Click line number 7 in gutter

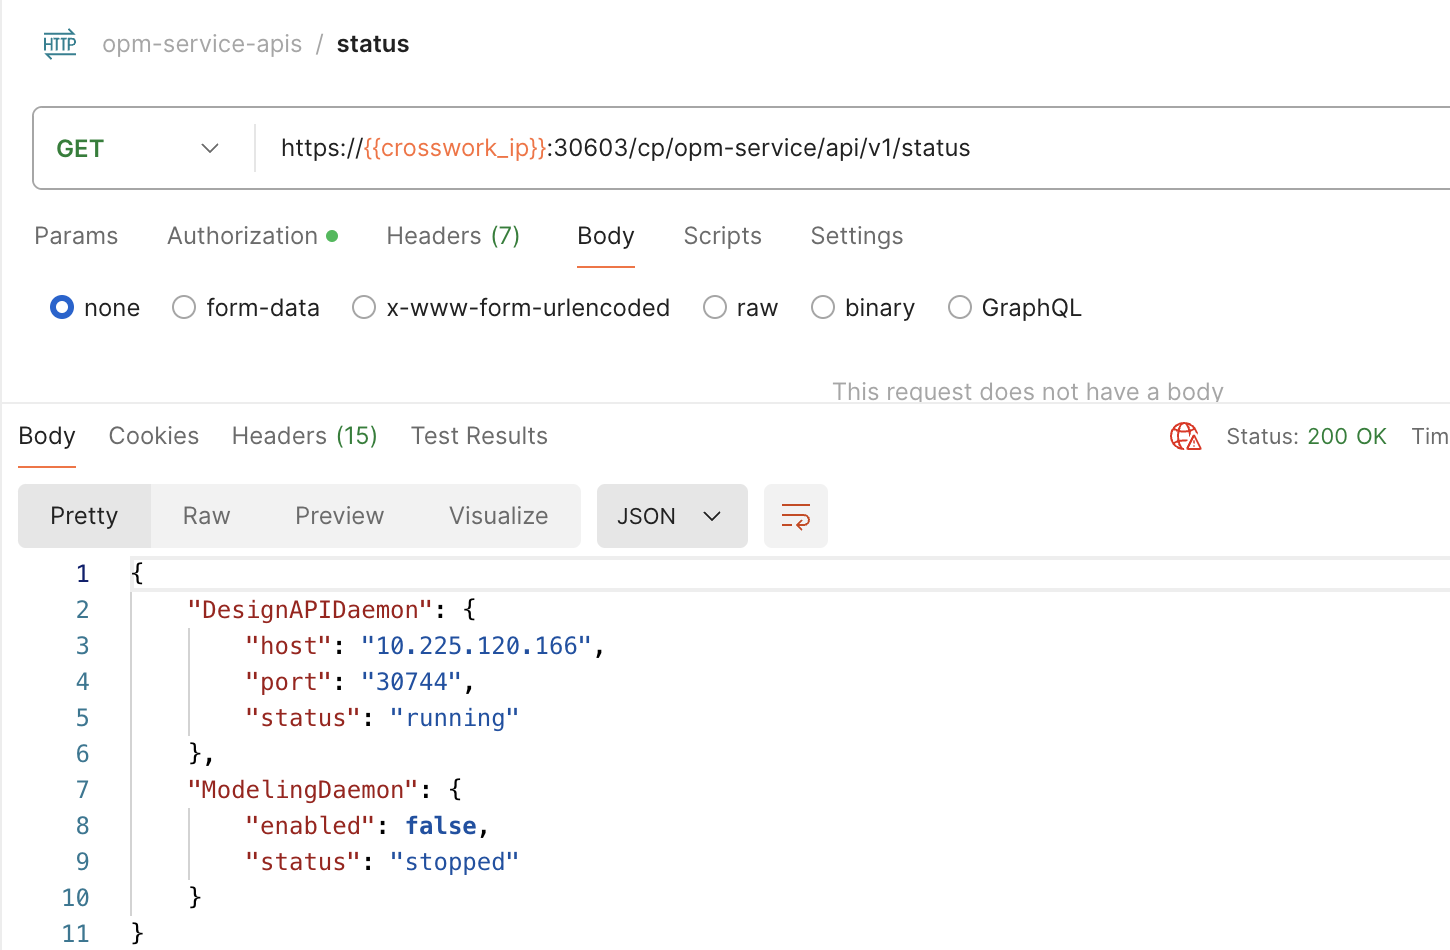(x=82, y=790)
